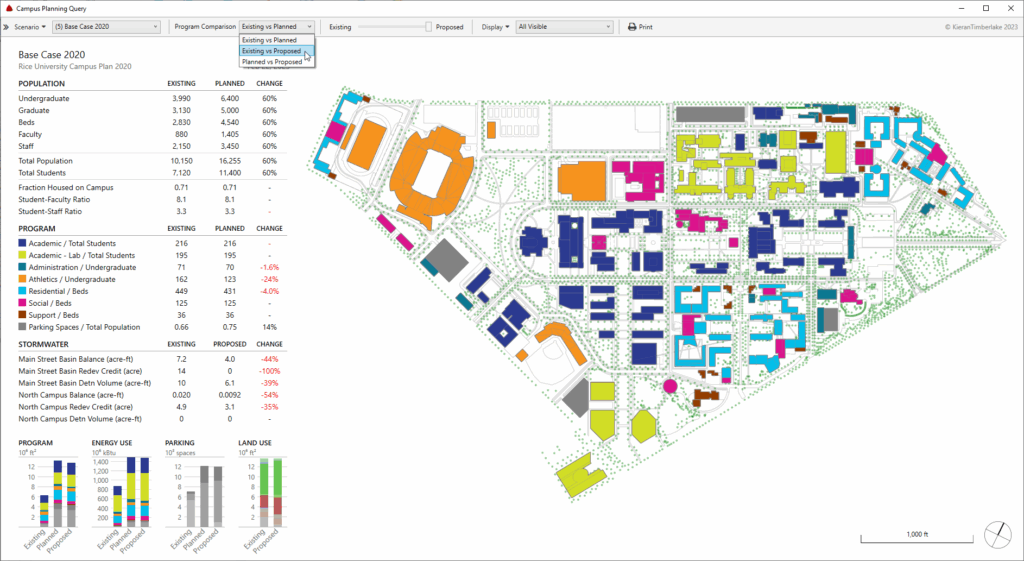Click the Social magenta legend swatch
This screenshot has width=1024, height=561.
[x=23, y=303]
